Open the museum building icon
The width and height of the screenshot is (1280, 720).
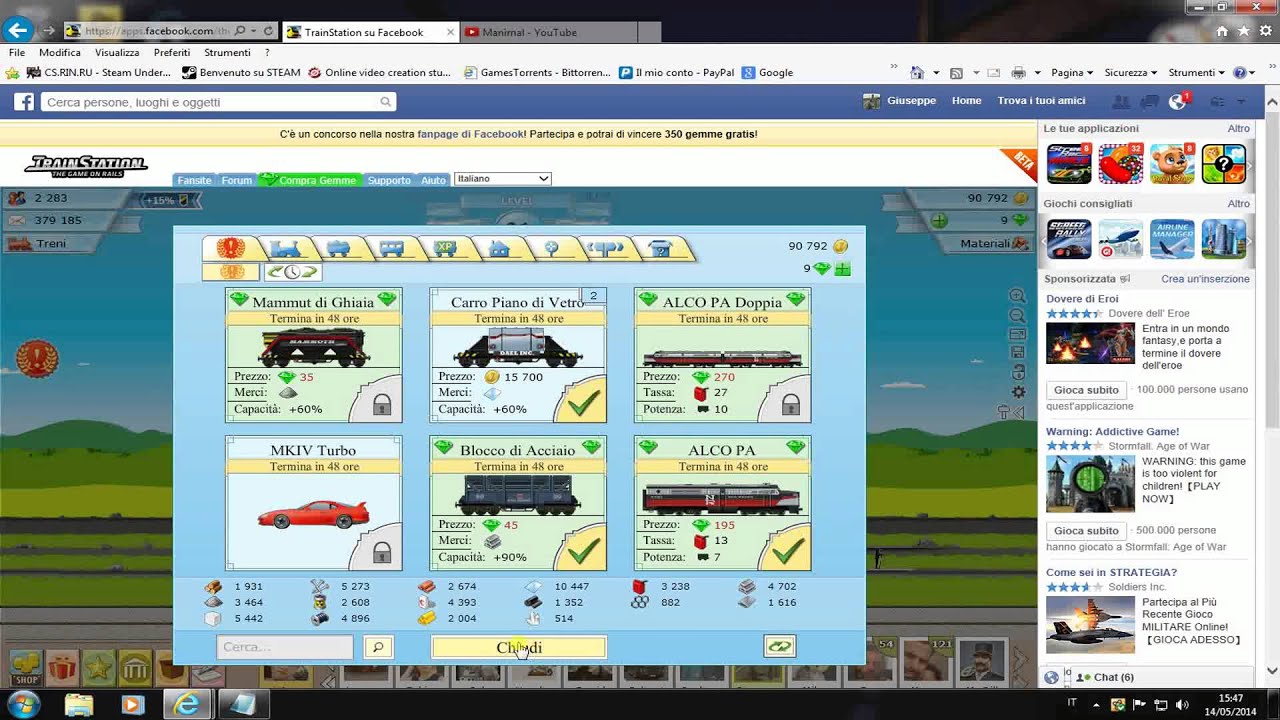click(135, 667)
